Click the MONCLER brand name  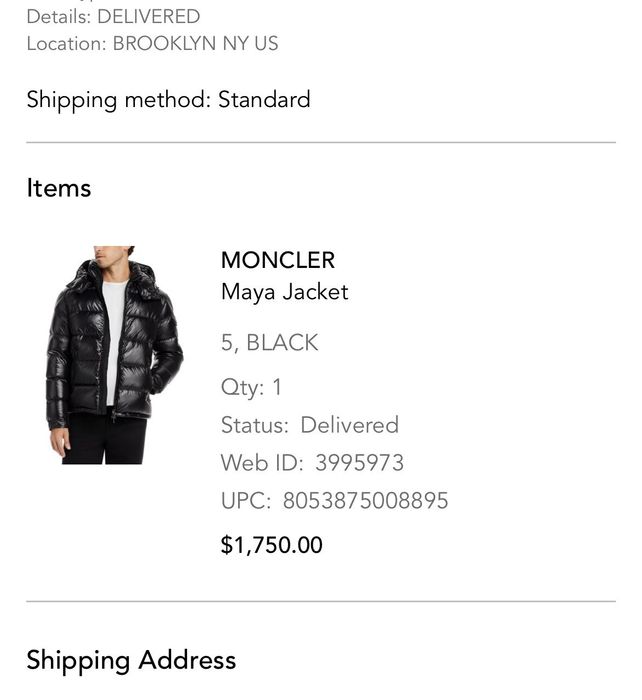(x=278, y=260)
